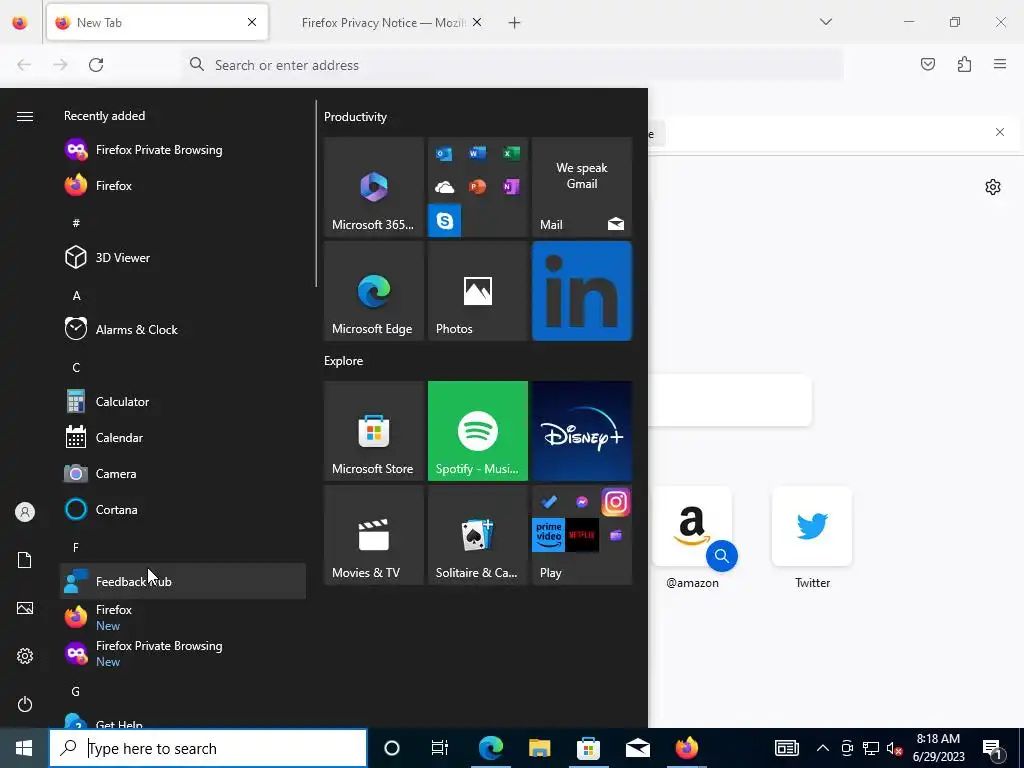Screen dimensions: 1024x768
Task: Open Movies & TV tile
Action: point(374,535)
